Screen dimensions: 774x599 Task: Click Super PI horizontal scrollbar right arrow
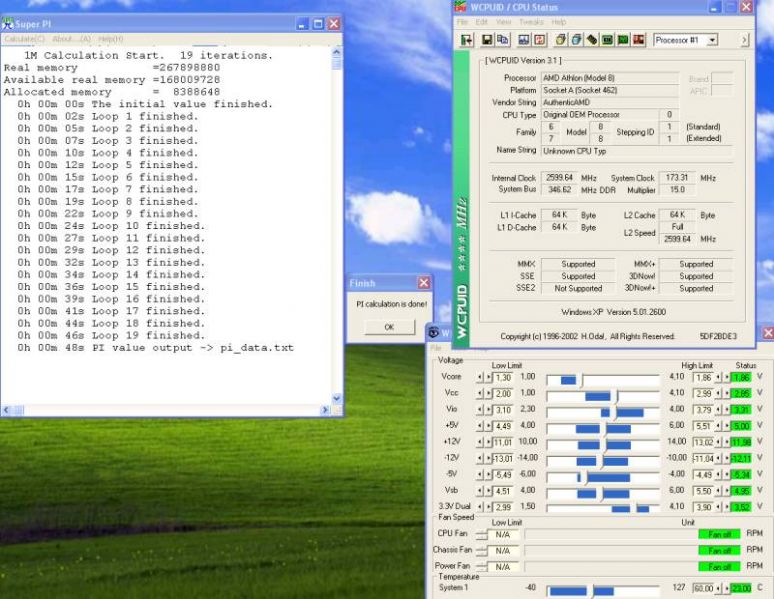(325, 410)
